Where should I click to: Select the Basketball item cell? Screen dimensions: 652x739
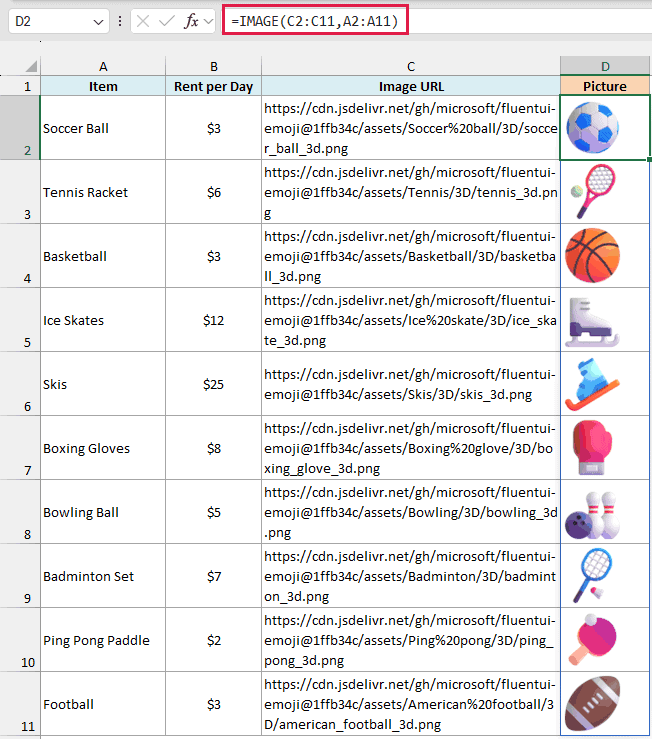coord(103,256)
